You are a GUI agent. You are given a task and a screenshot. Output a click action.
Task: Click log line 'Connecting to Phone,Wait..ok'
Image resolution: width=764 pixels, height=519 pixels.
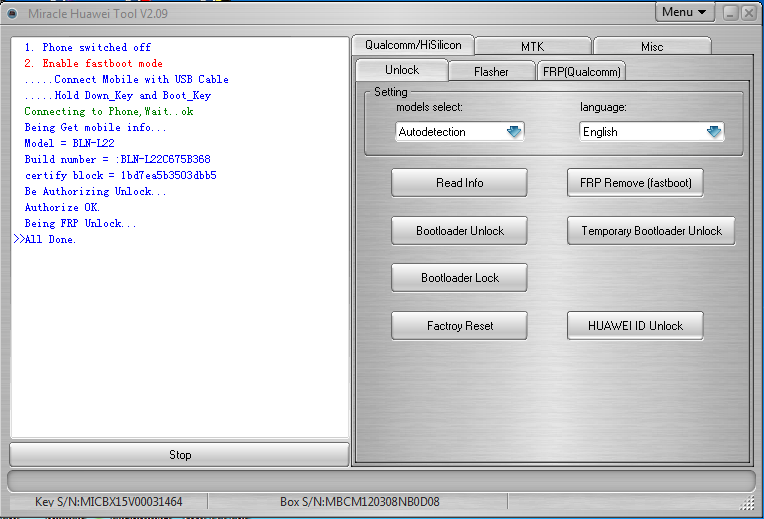tap(109, 112)
